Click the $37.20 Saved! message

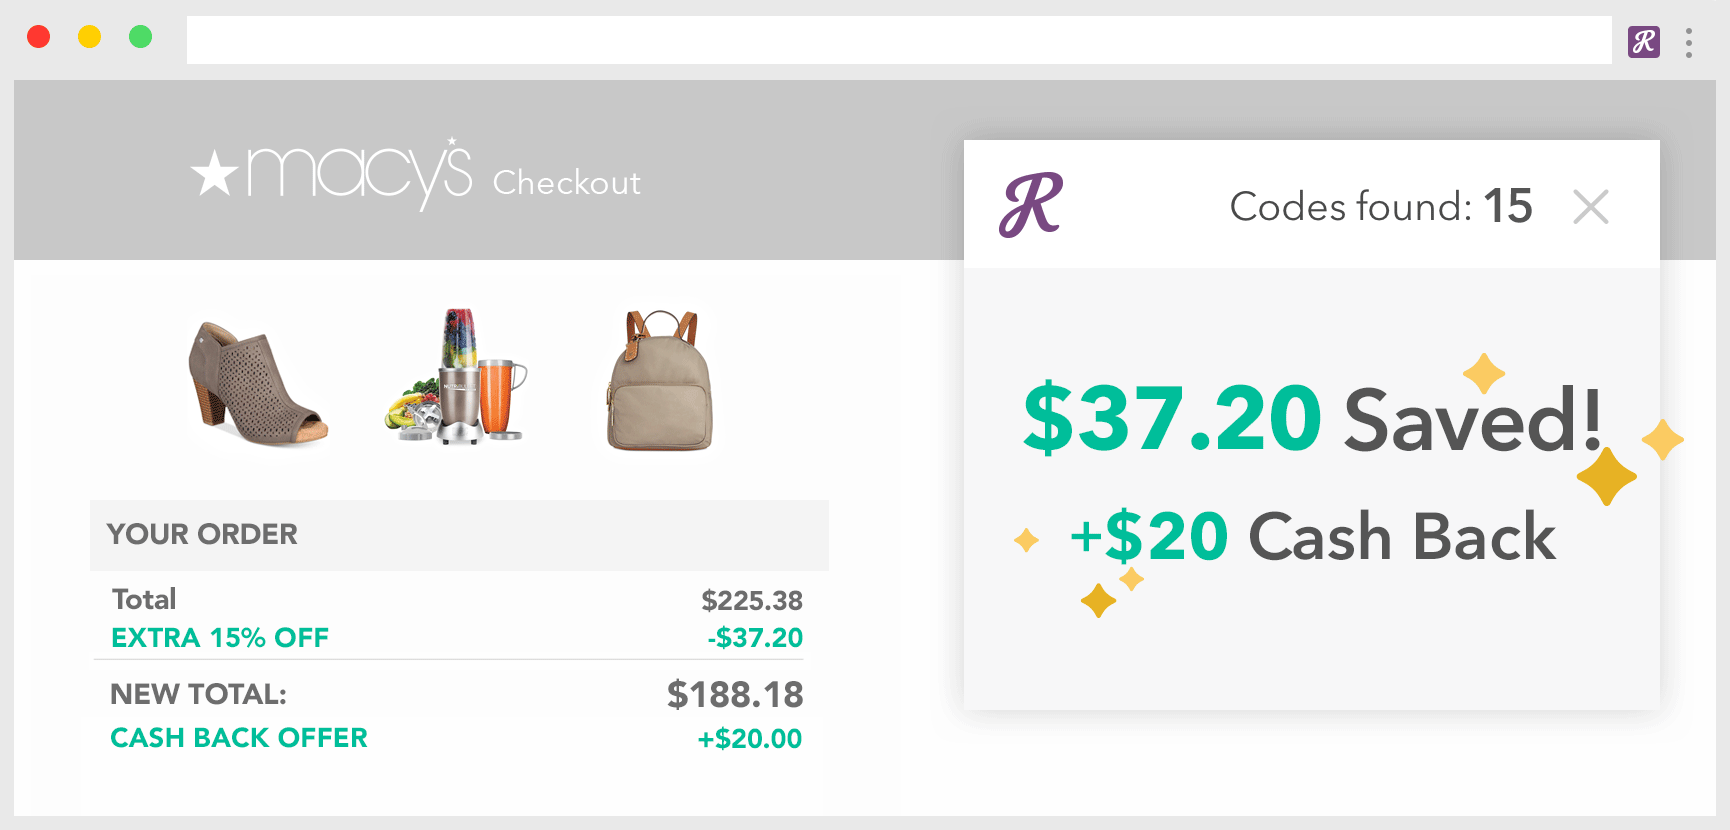tap(1312, 418)
